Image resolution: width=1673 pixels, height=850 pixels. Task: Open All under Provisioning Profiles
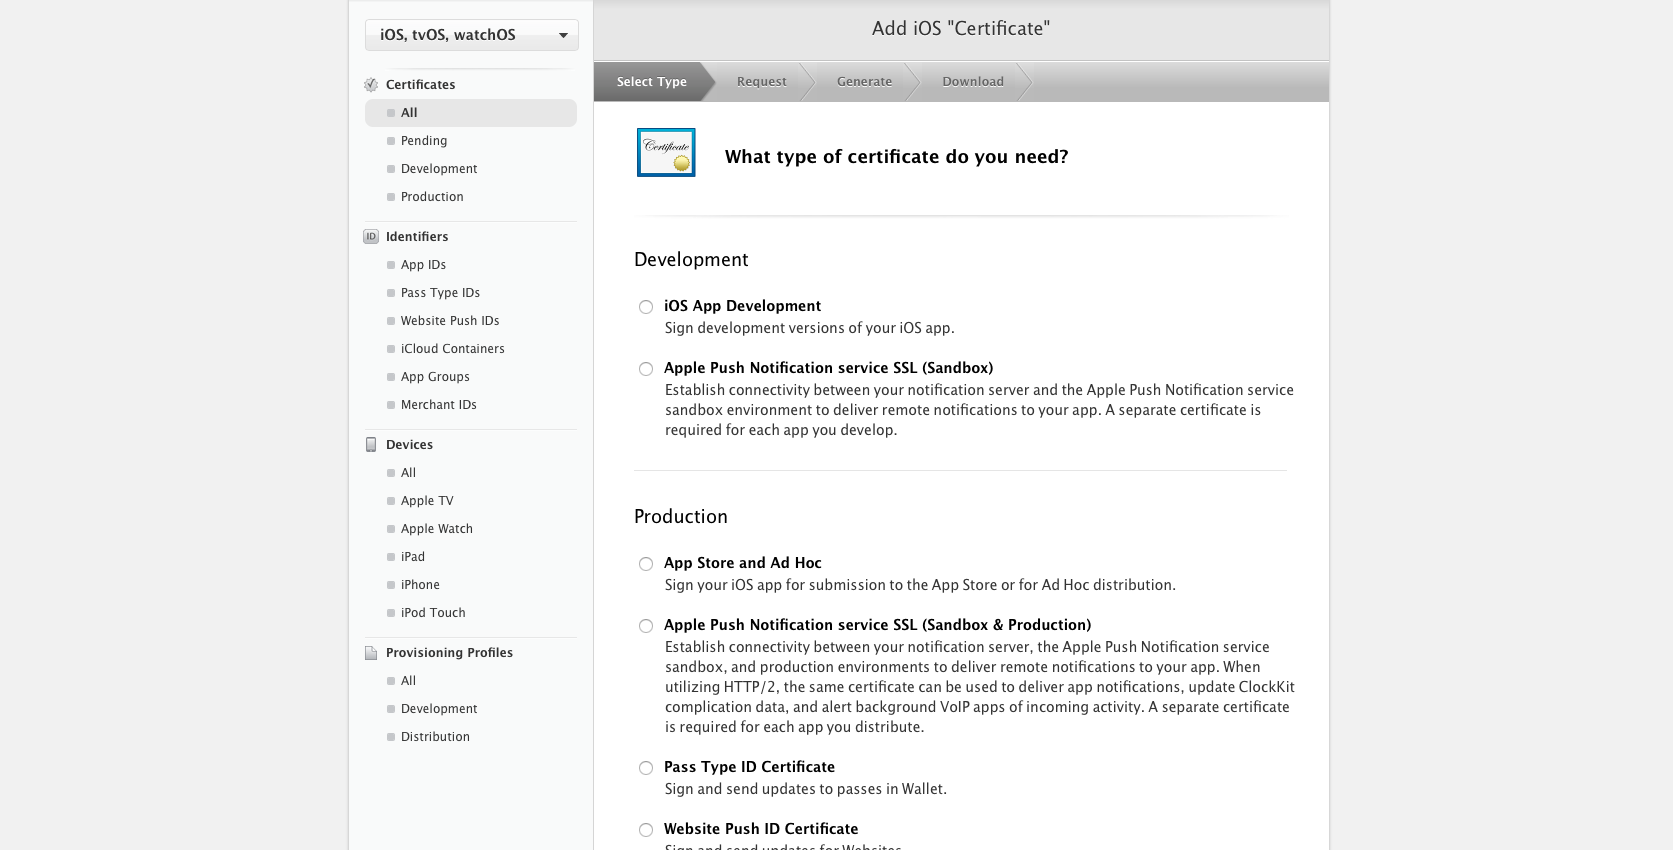tap(408, 681)
